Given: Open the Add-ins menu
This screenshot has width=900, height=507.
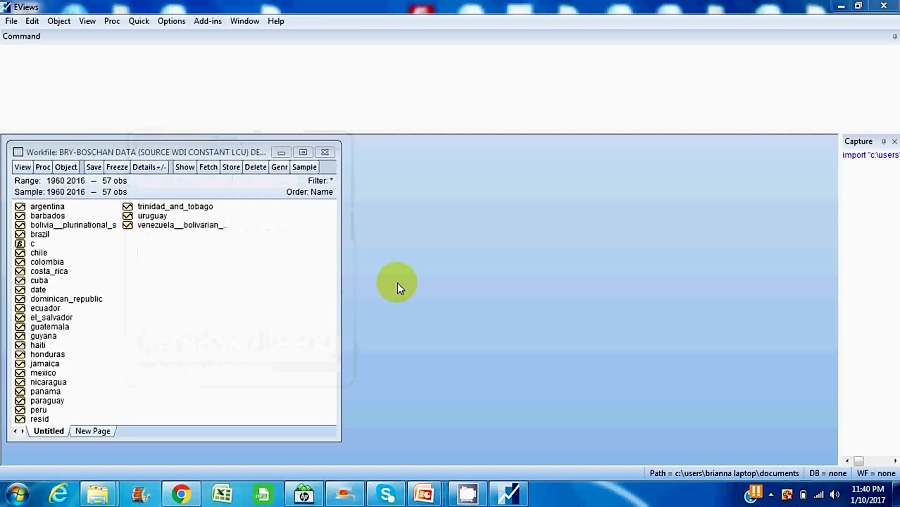Looking at the screenshot, I should click(x=207, y=21).
